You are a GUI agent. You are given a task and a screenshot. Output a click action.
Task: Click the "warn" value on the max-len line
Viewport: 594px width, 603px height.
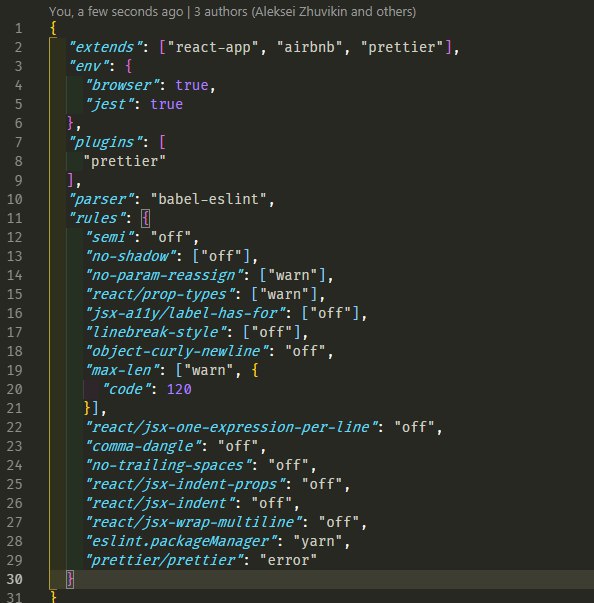pyautogui.click(x=209, y=370)
